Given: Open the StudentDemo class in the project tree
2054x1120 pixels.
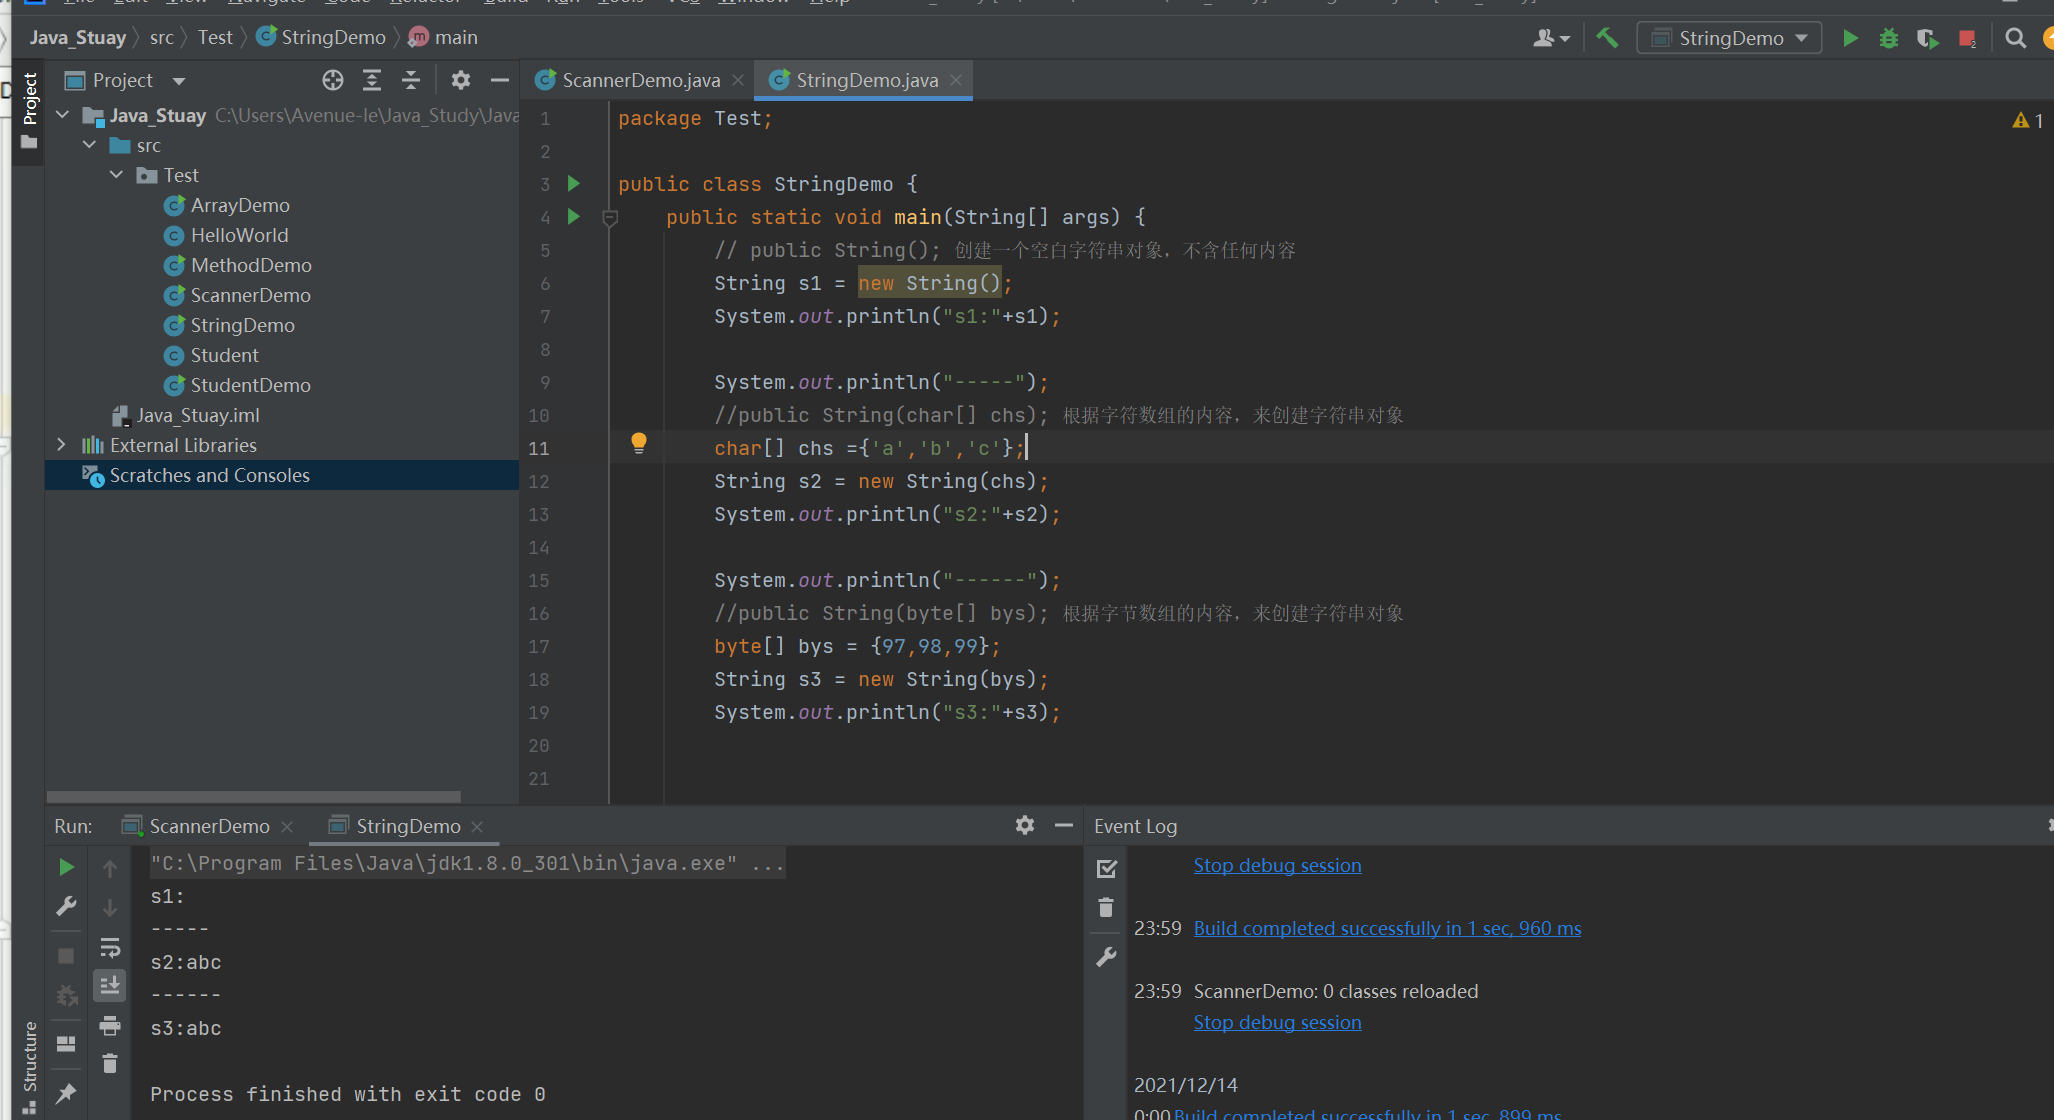Looking at the screenshot, I should pos(250,385).
